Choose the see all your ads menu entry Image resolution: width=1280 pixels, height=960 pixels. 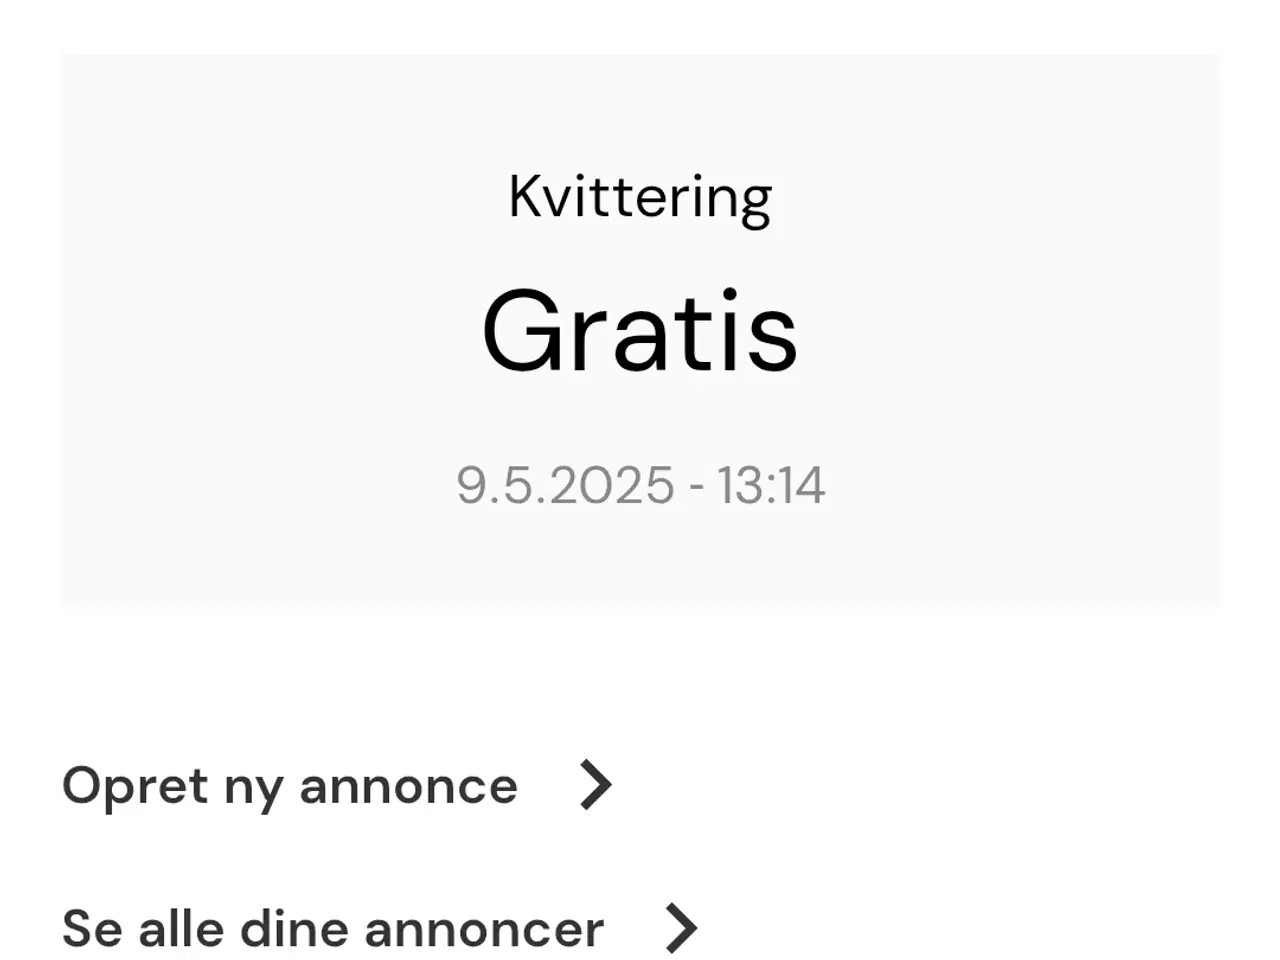(380, 929)
